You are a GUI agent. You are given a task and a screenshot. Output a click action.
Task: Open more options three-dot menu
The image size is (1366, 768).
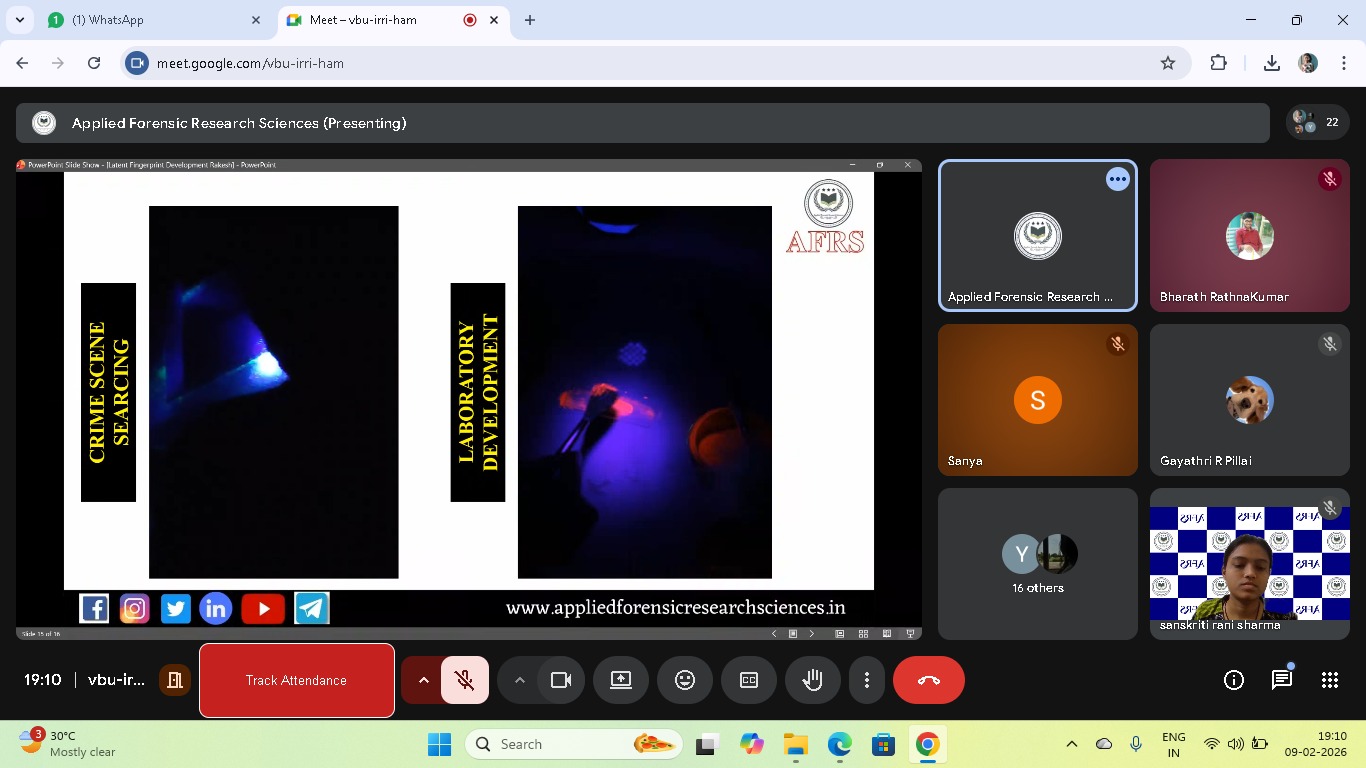tap(867, 680)
